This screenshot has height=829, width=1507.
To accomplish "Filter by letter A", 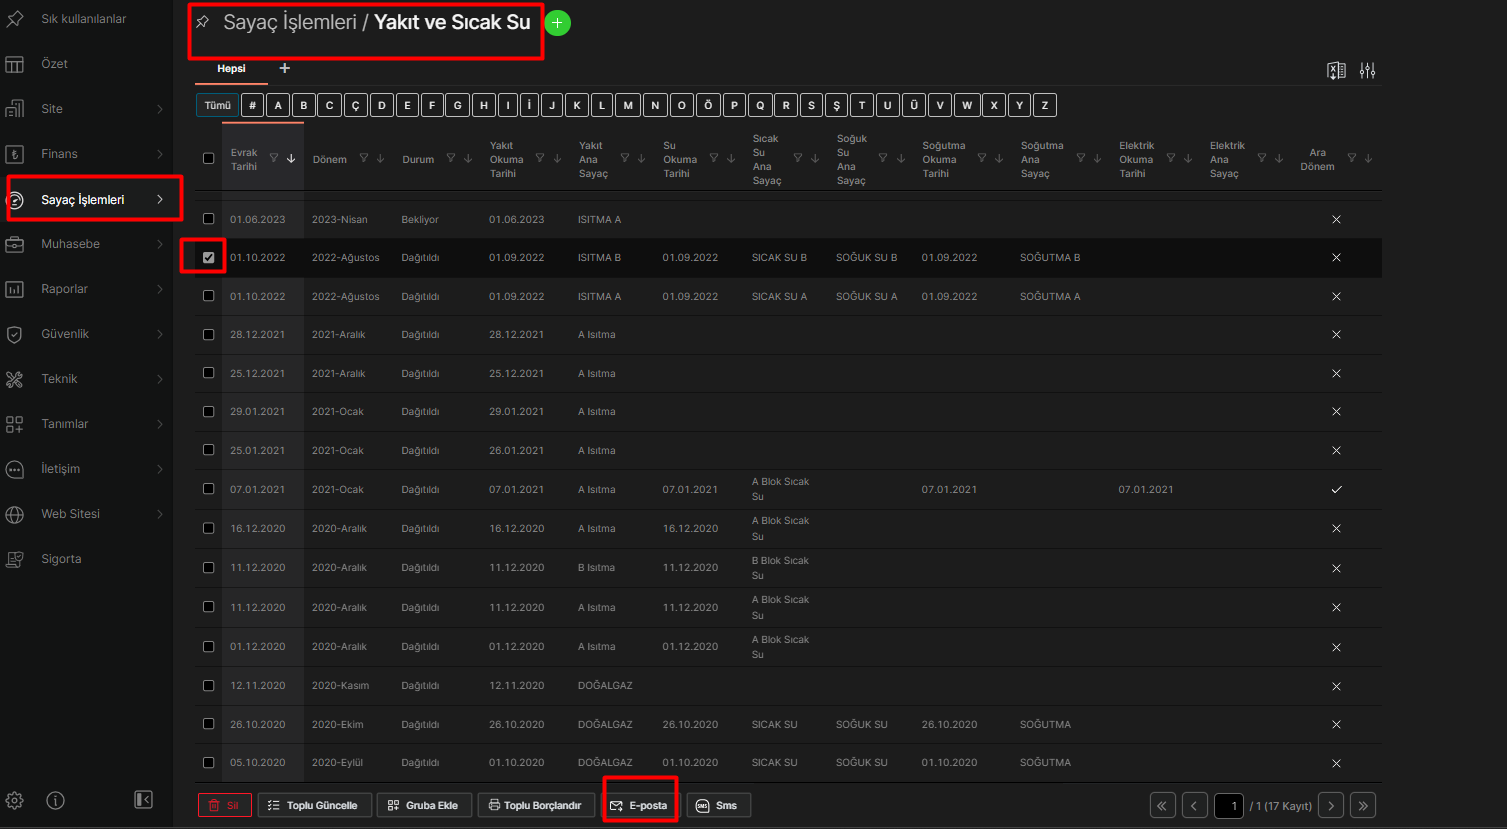I will coord(278,105).
